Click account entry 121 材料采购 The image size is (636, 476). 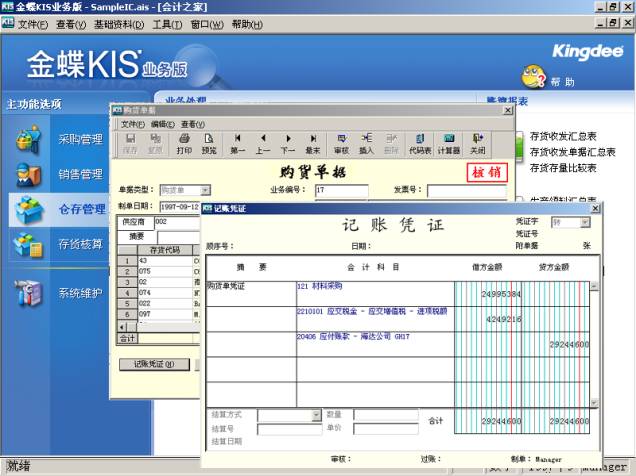[x=320, y=286]
